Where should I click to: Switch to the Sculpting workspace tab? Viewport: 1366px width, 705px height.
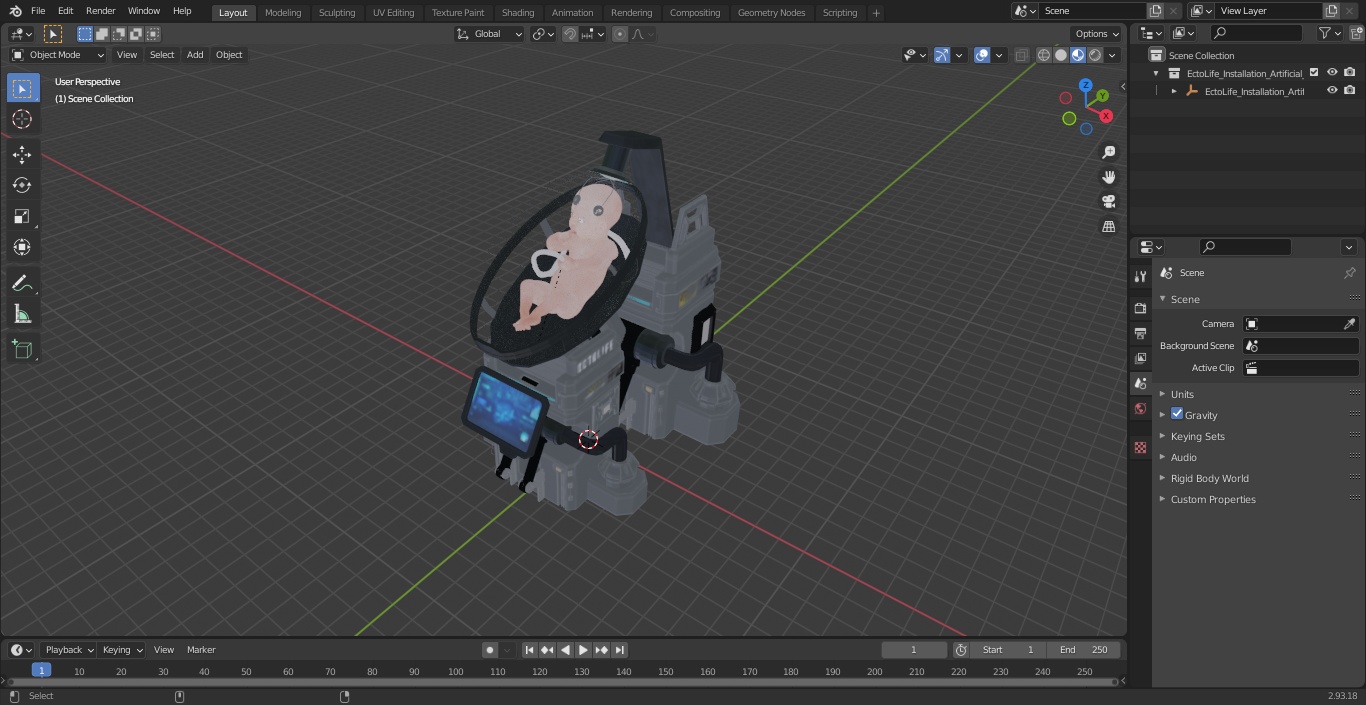(337, 12)
